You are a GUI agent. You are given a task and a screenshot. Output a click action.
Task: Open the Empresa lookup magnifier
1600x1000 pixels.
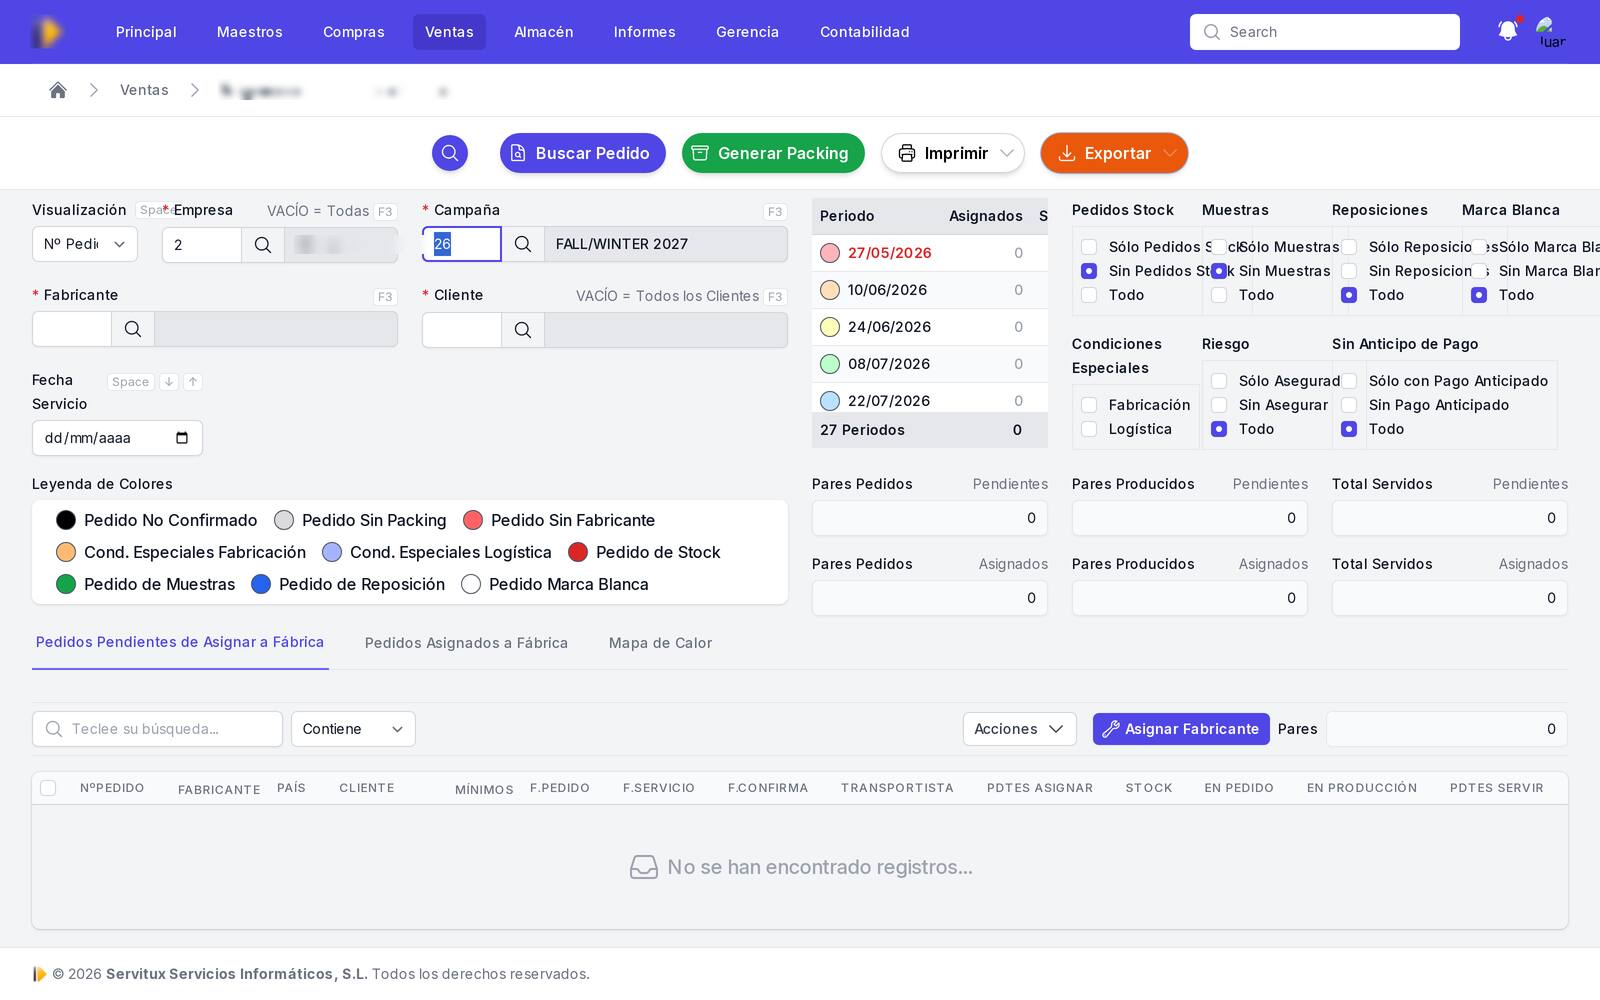[263, 245]
